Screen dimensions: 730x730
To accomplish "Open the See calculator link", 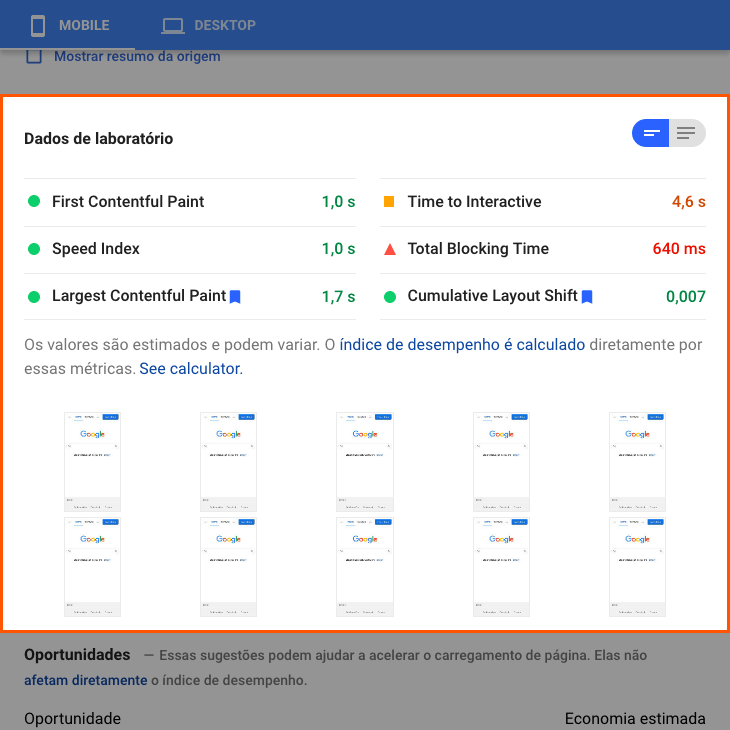I will [191, 369].
